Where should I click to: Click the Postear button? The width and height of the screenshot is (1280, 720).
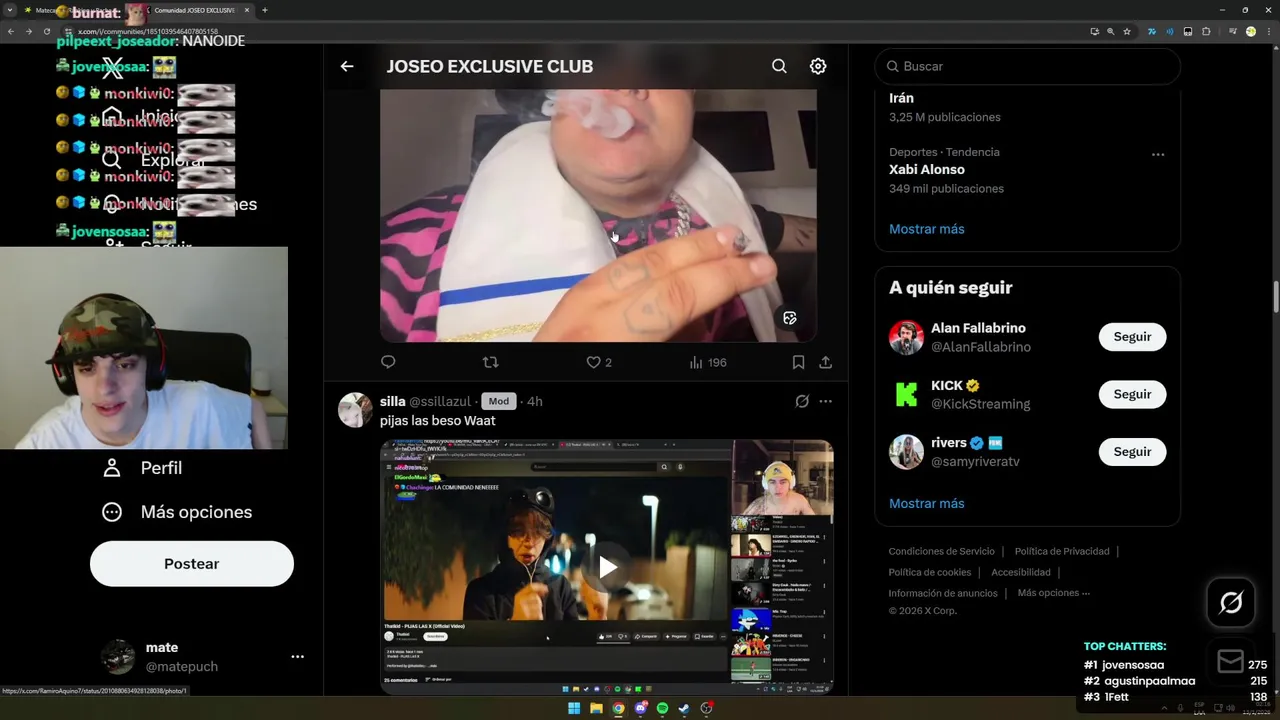pos(192,564)
